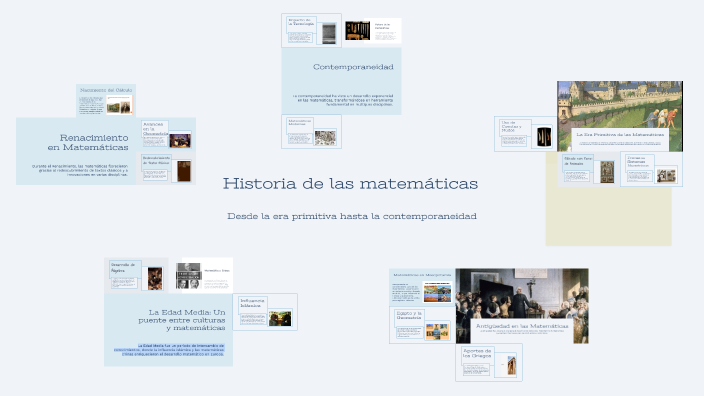Open the 'Impacto de la Tecnología' subtopic slide
Viewport: 704px width, 396px height.
(311, 31)
